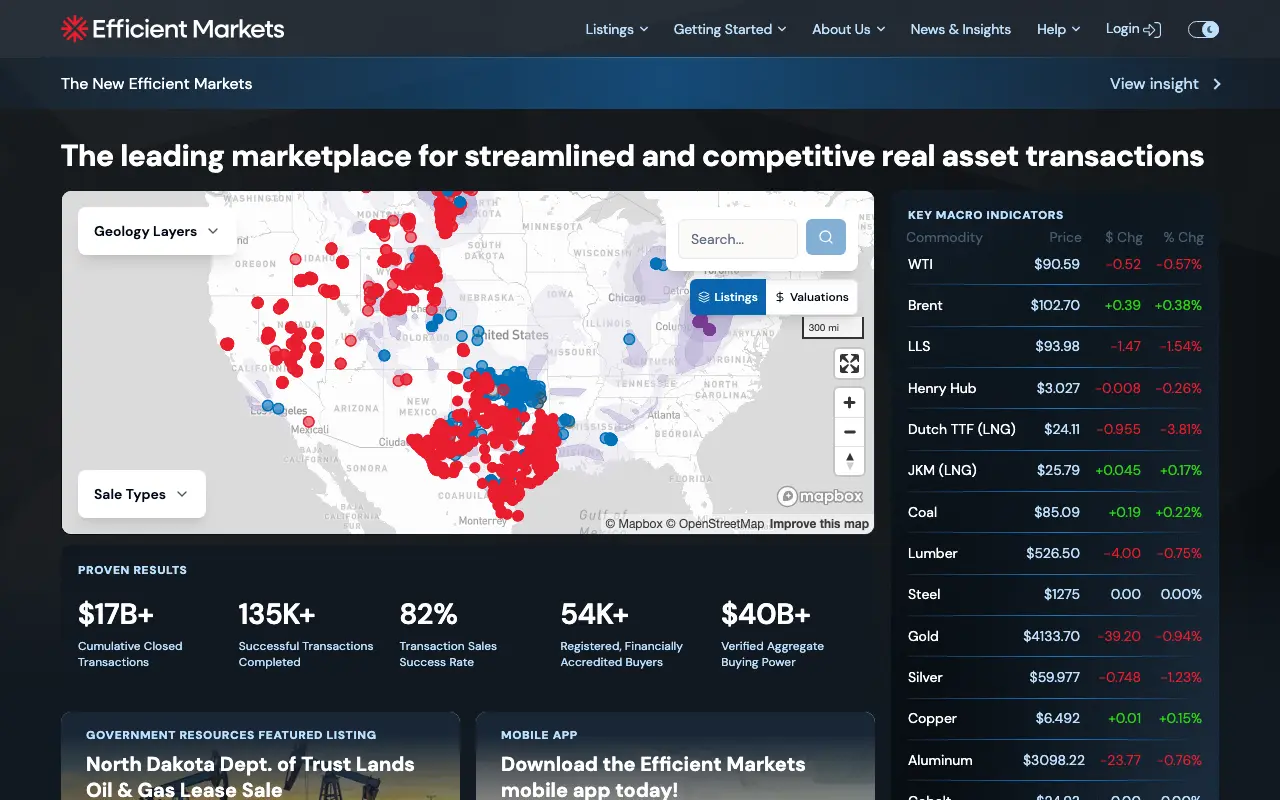Click the Silver commodity name
1280x800 pixels.
[x=925, y=677]
